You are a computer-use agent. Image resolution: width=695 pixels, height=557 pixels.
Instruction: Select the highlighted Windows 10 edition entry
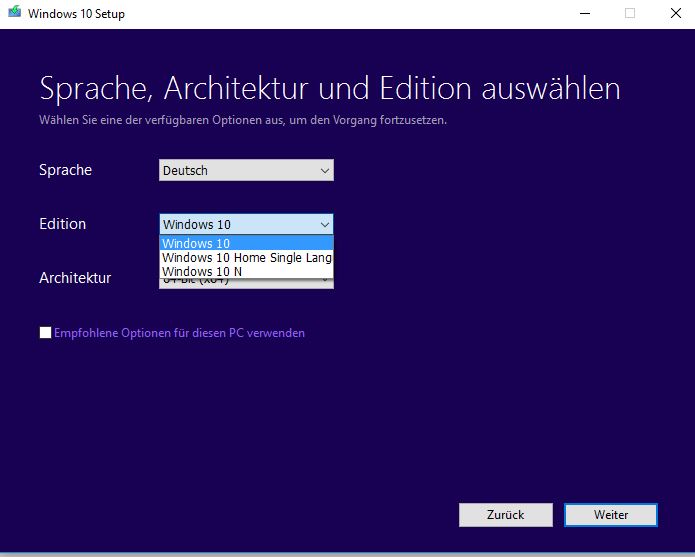point(246,243)
